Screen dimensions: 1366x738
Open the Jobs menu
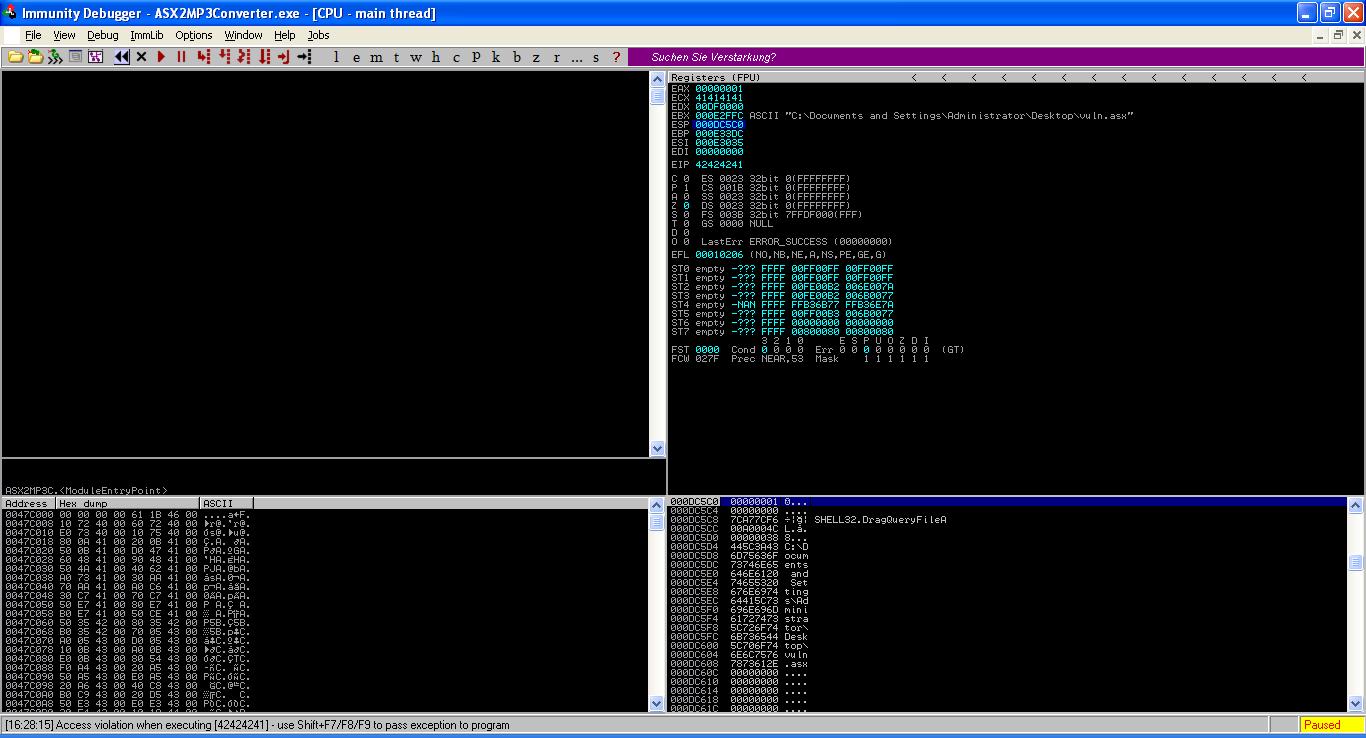pyautogui.click(x=318, y=35)
